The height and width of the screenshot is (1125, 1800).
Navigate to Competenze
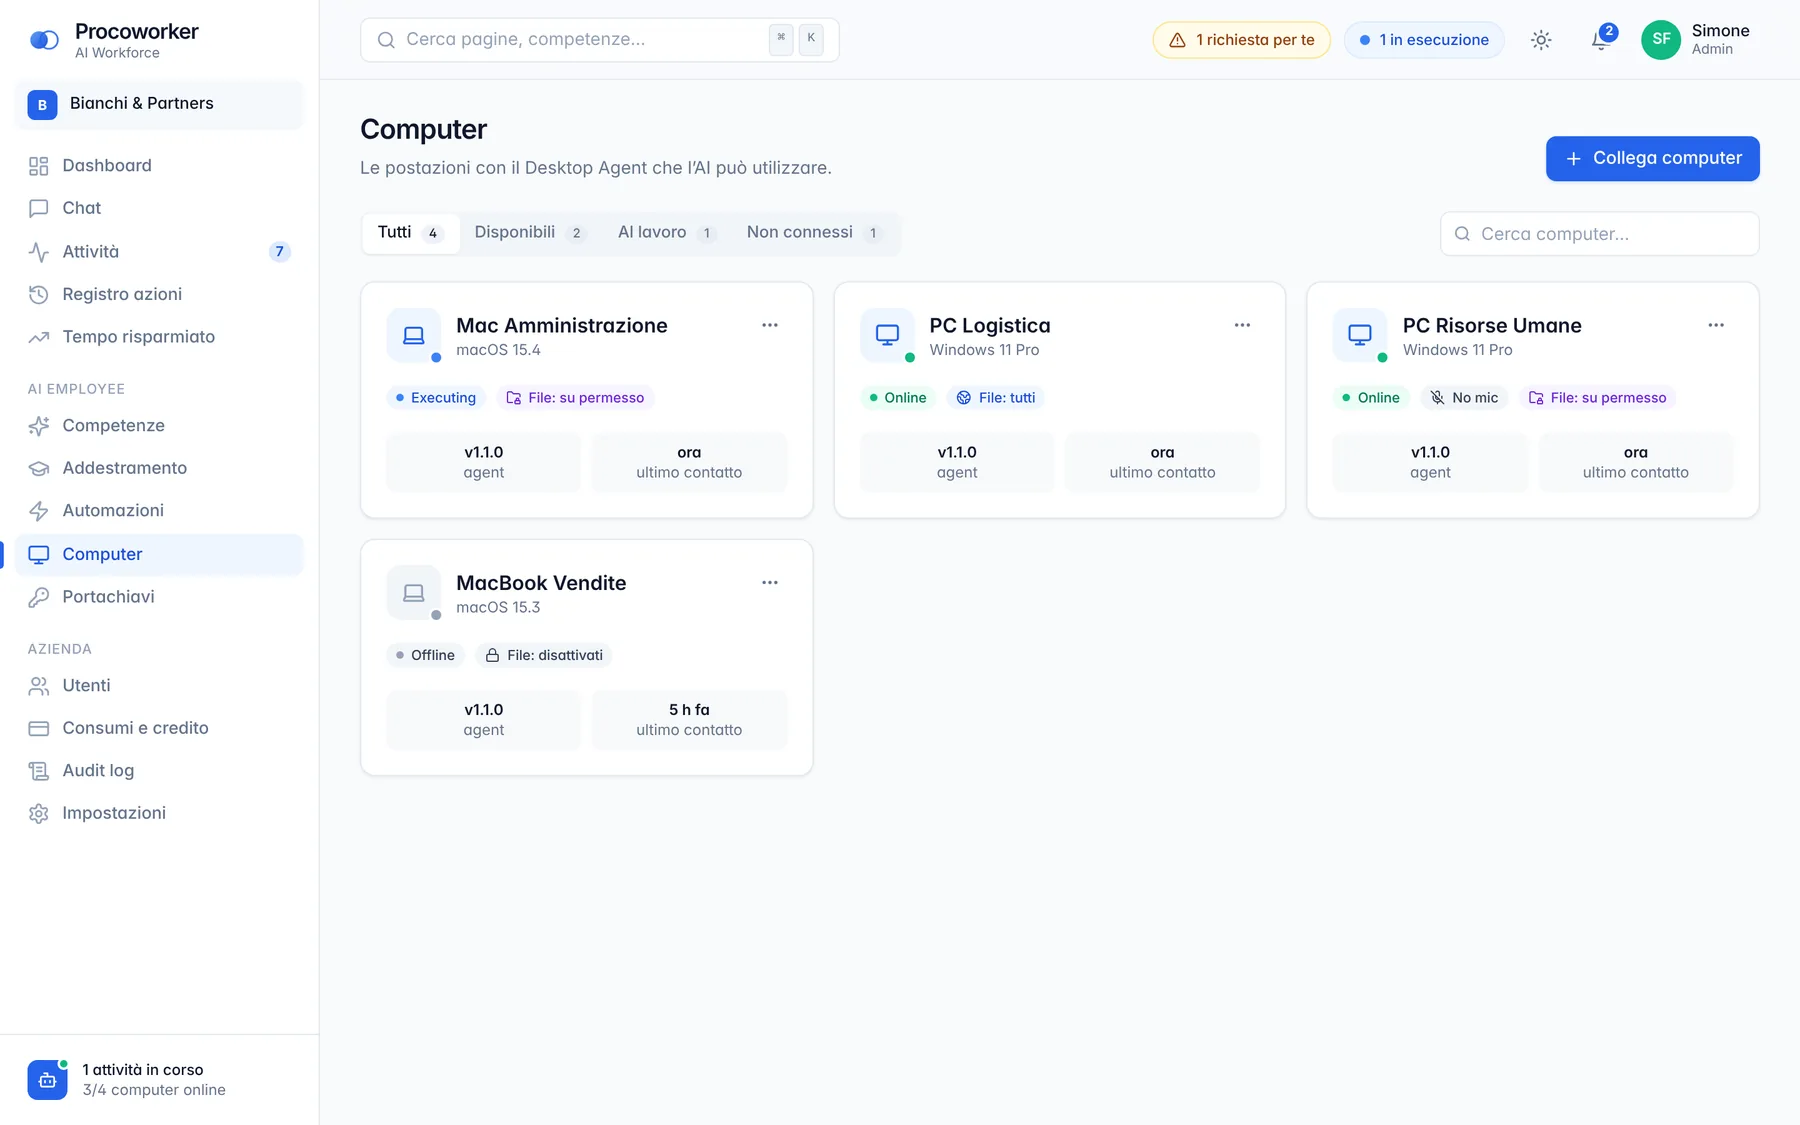(x=159, y=426)
